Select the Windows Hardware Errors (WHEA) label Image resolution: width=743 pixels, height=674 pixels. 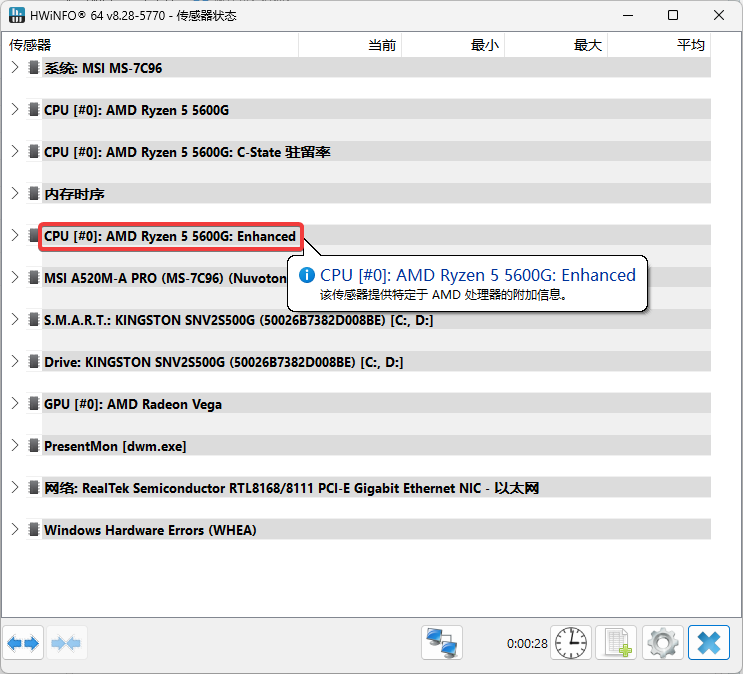click(150, 530)
